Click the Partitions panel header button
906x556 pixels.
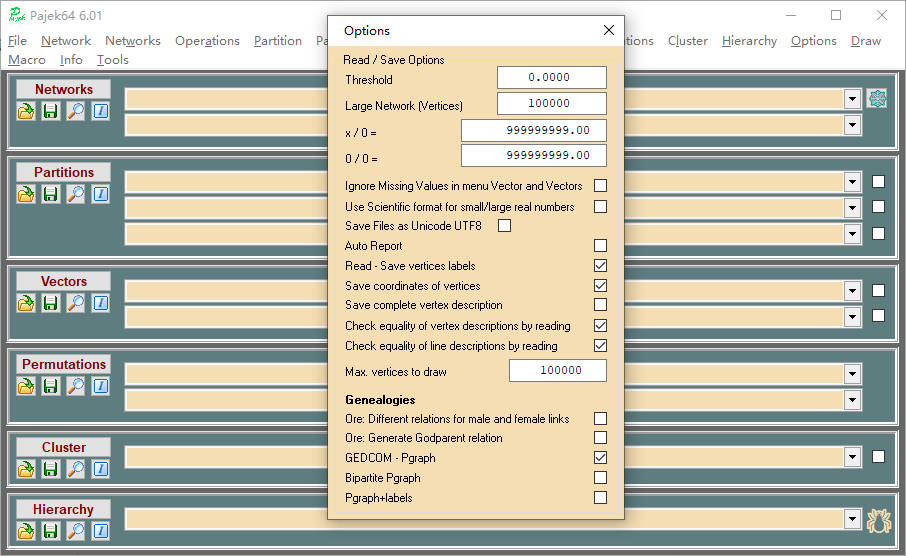(63, 172)
